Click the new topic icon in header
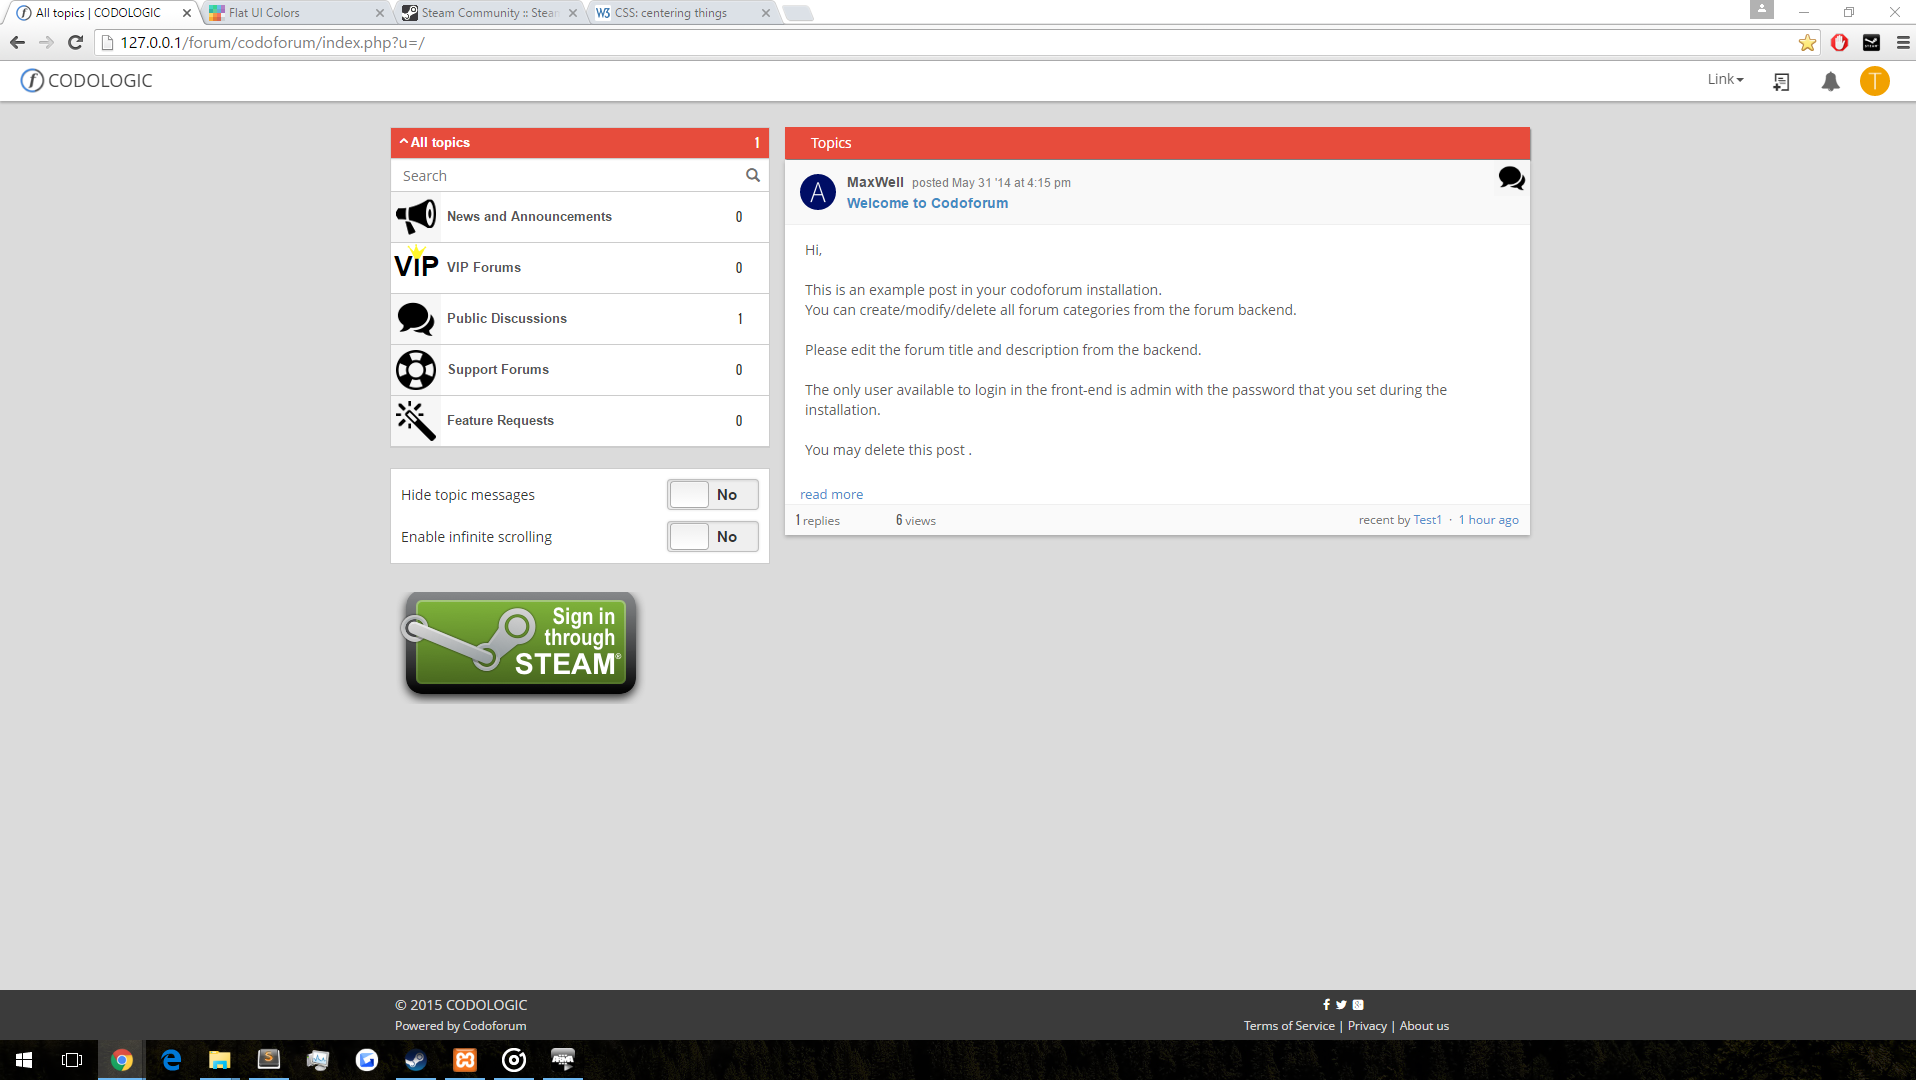Screen dimensions: 1916x1080 coord(1781,81)
